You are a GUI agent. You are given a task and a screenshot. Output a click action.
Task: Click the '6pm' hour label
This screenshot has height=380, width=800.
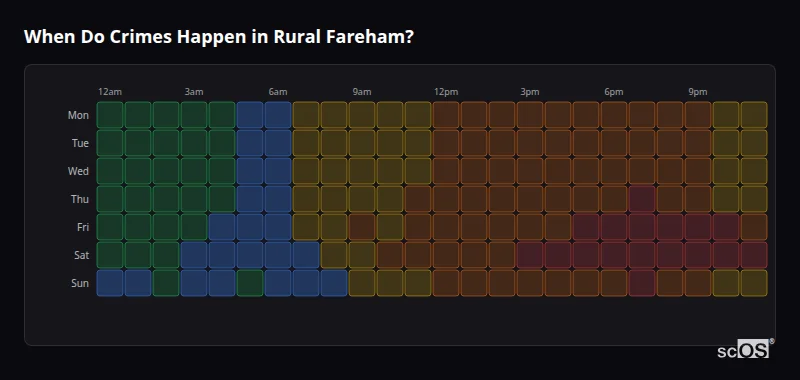click(x=614, y=92)
